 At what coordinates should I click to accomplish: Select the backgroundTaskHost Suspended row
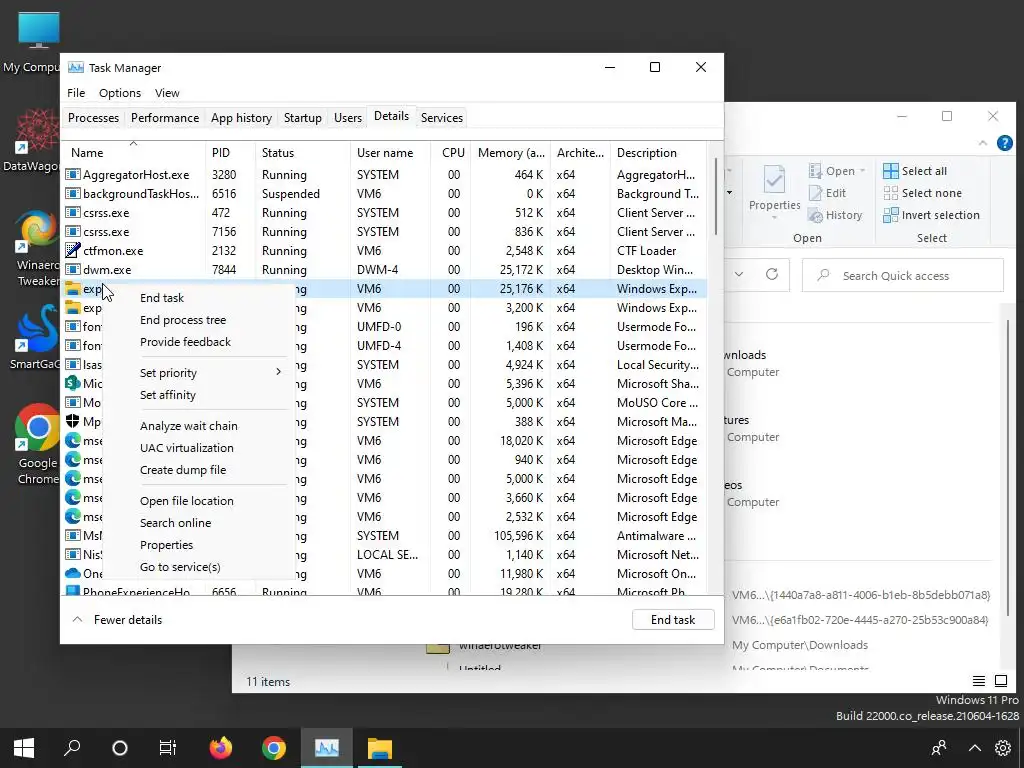coord(385,193)
